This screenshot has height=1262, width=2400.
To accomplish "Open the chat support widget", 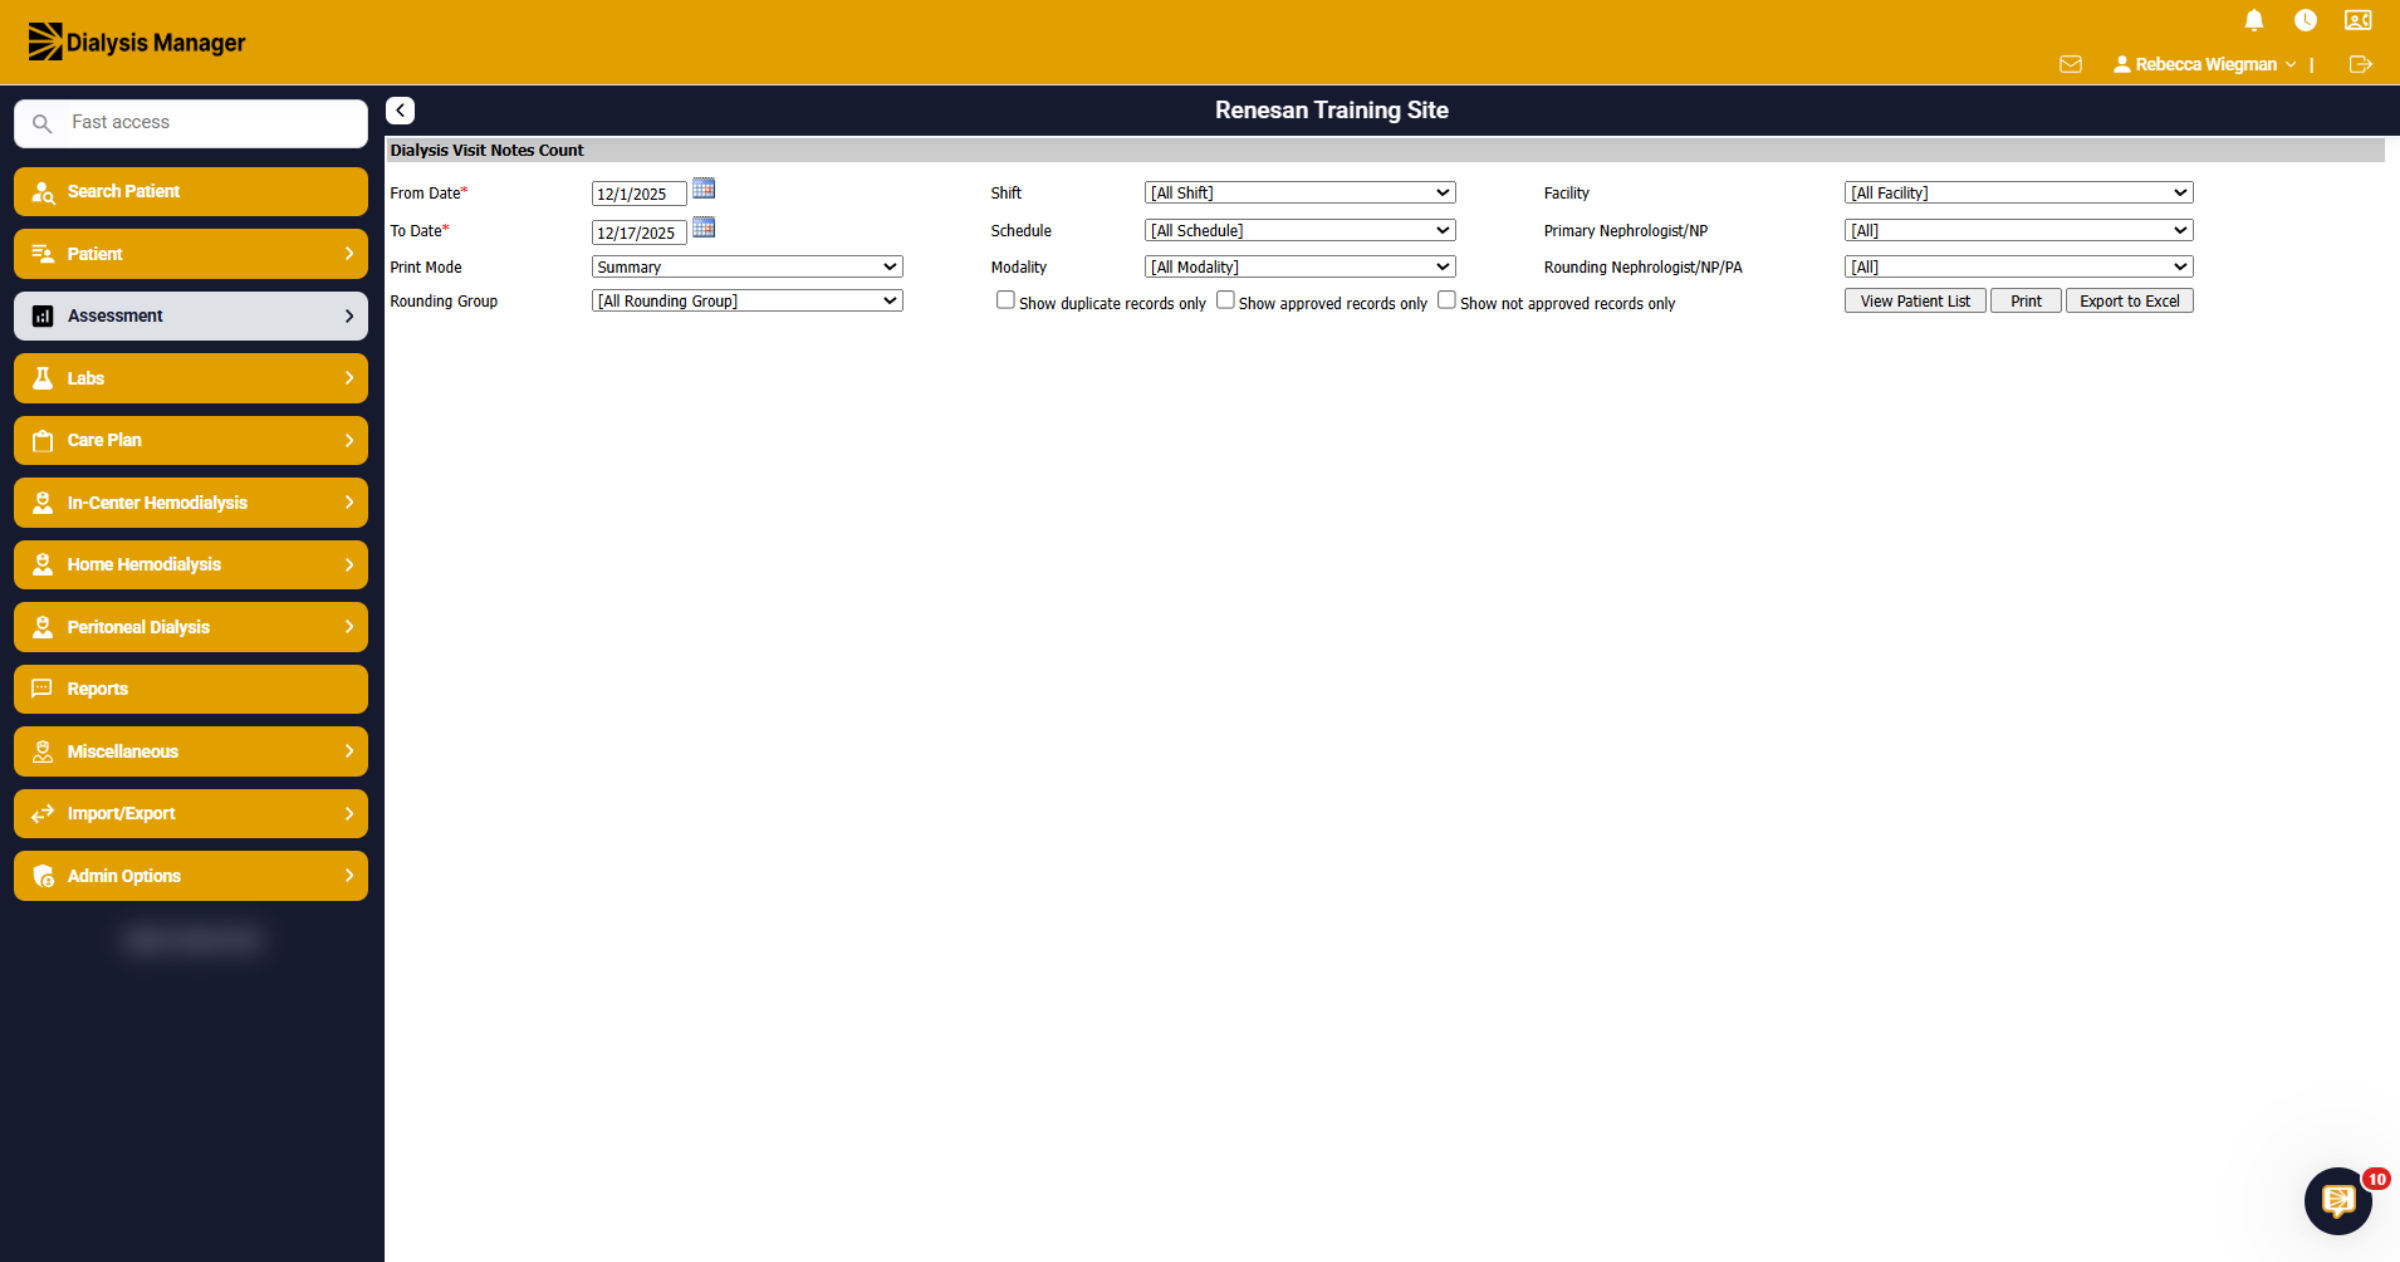I will tap(2338, 1200).
